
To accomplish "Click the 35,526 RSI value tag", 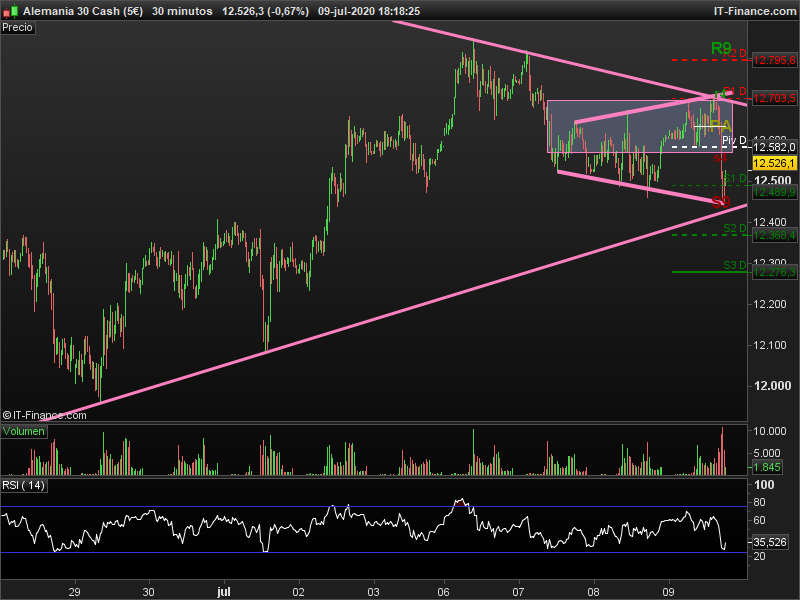I will (x=770, y=542).
